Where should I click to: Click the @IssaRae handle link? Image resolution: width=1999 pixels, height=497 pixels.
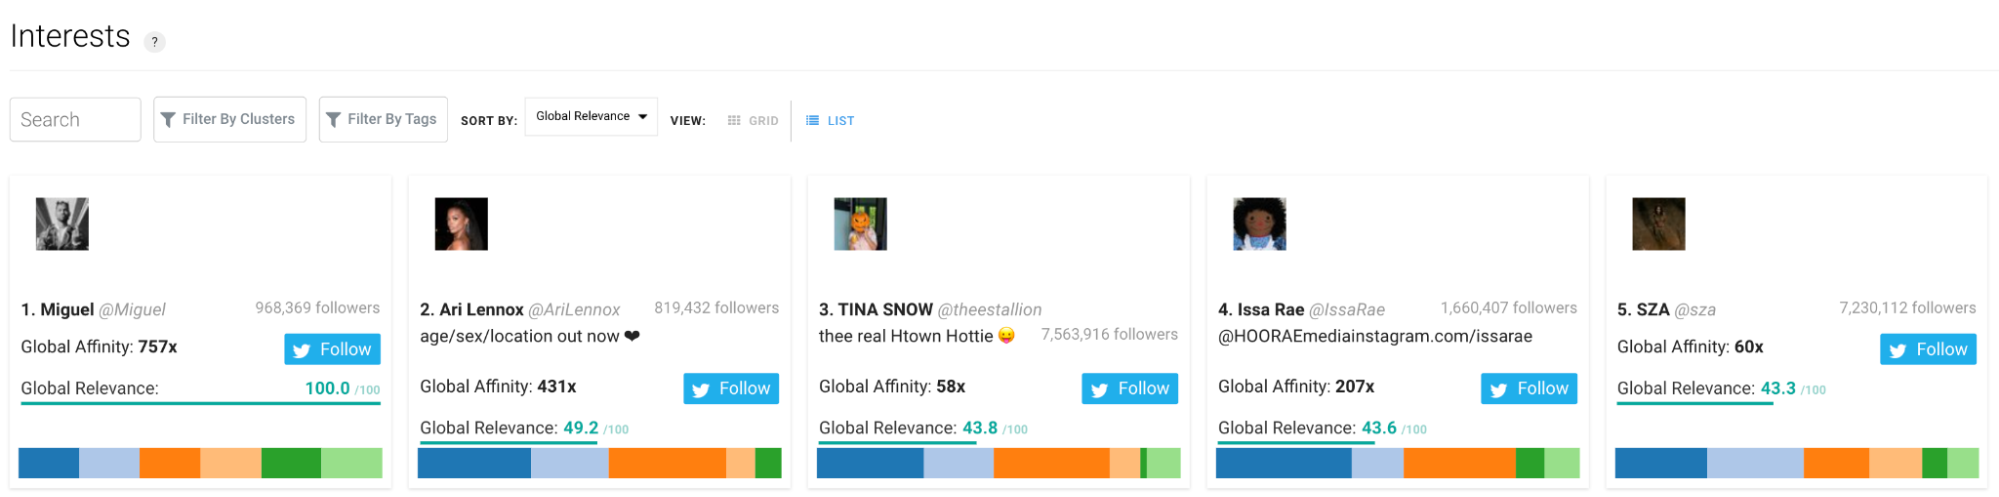coord(1346,310)
